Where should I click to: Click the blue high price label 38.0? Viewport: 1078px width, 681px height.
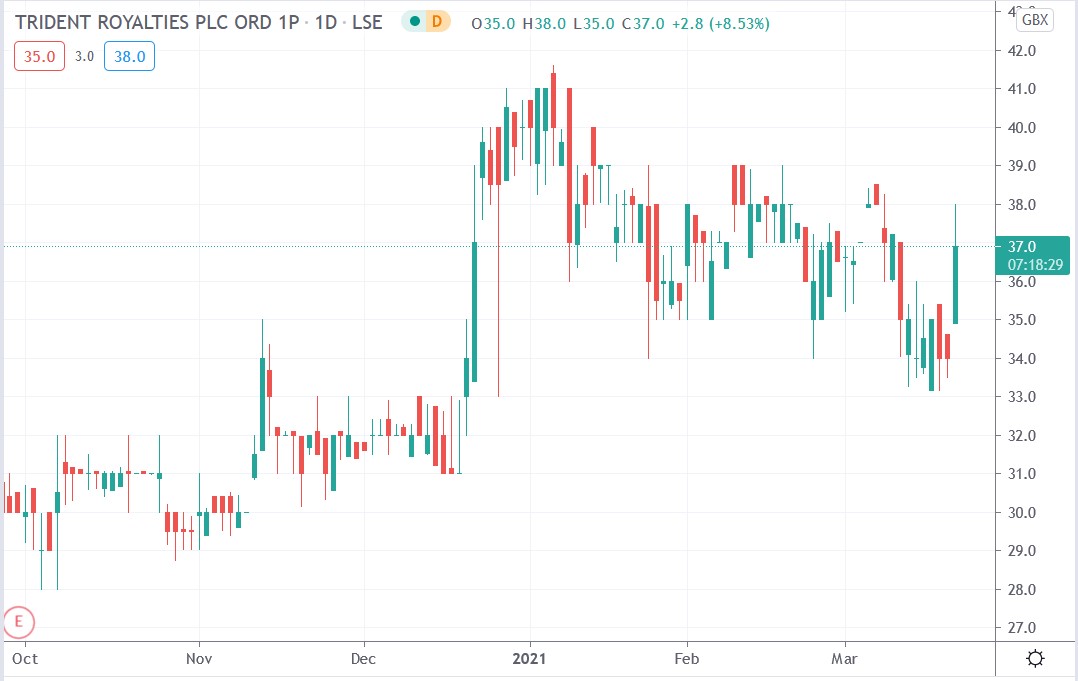tap(129, 56)
